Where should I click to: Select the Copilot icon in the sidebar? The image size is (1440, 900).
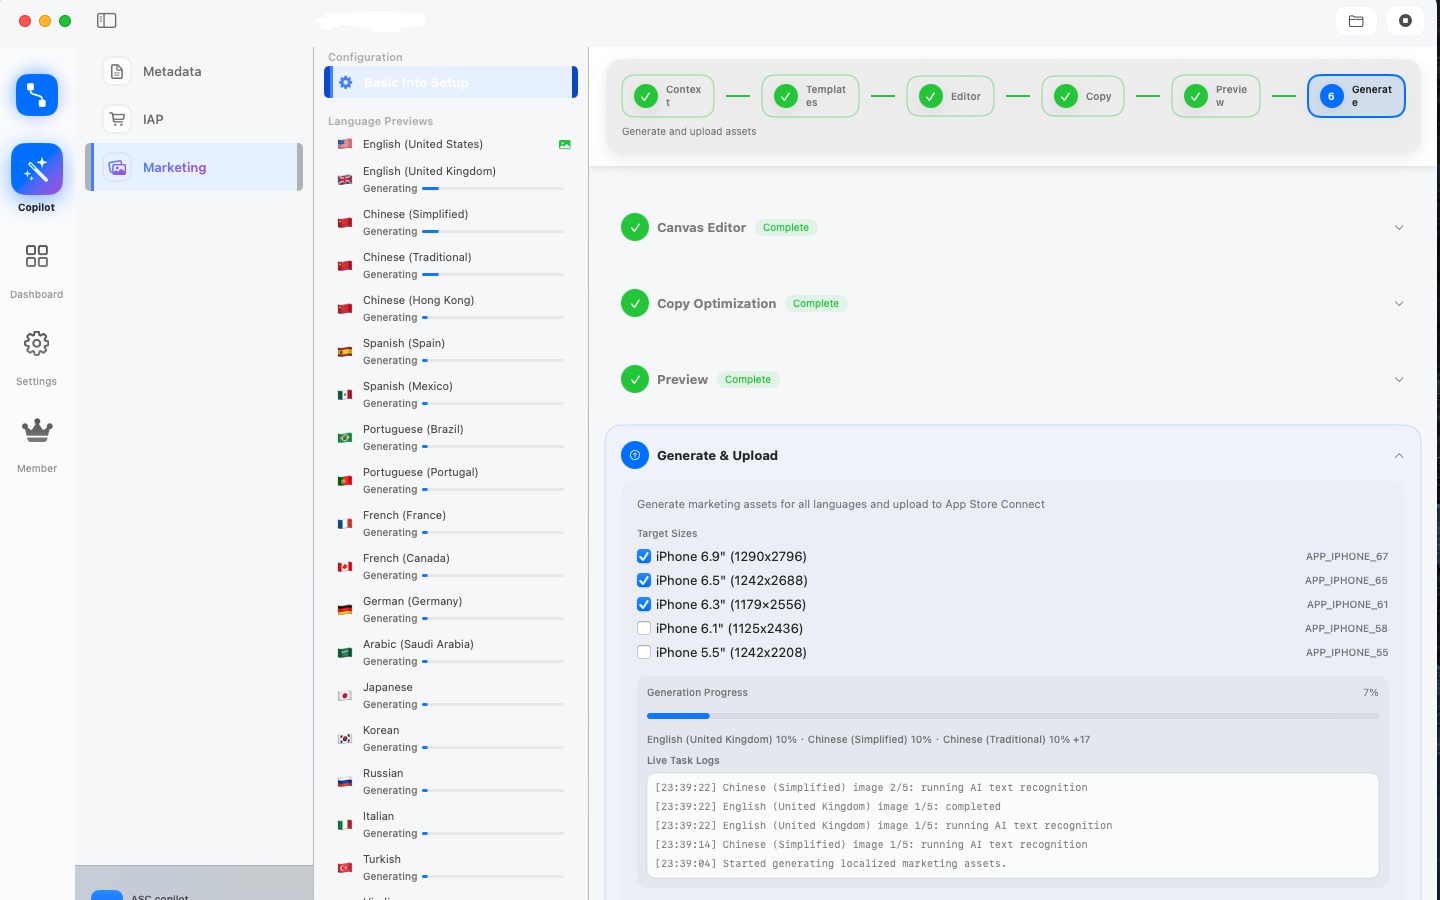[x=37, y=169]
